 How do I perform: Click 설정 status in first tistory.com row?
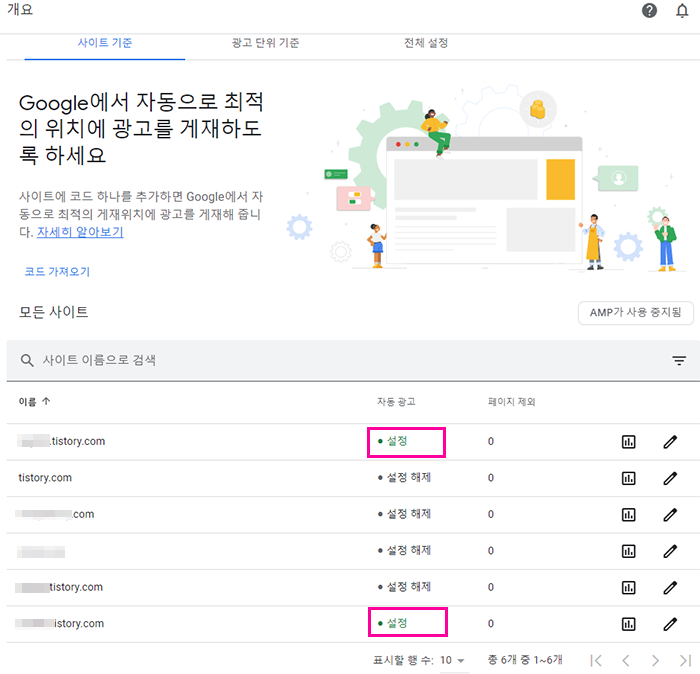tap(393, 441)
